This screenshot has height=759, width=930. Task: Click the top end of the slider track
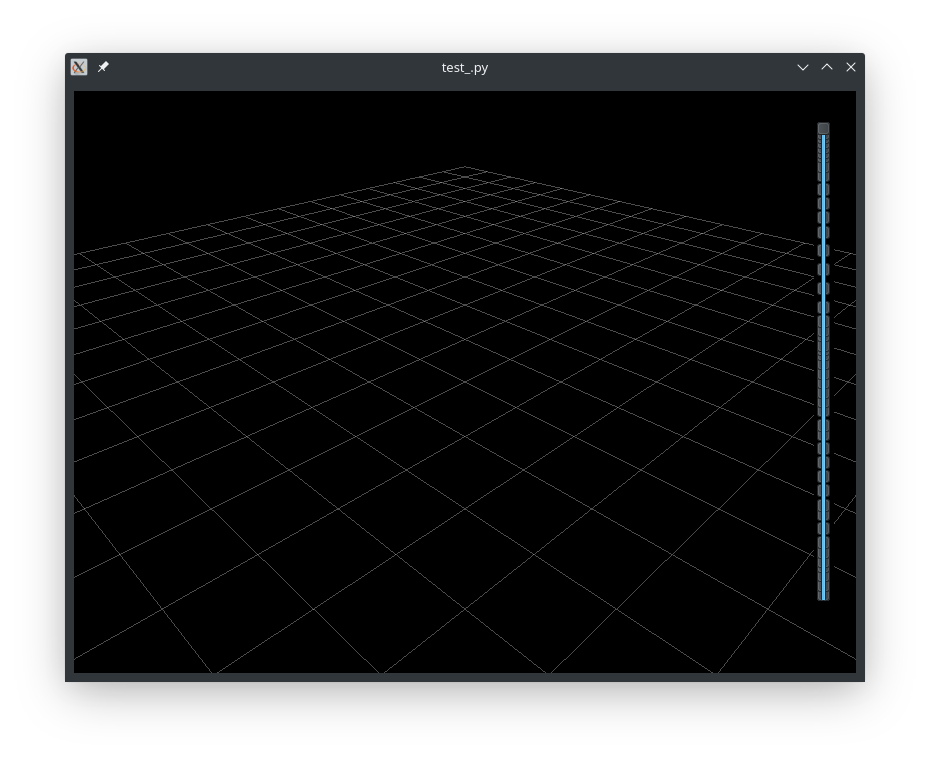(x=823, y=140)
